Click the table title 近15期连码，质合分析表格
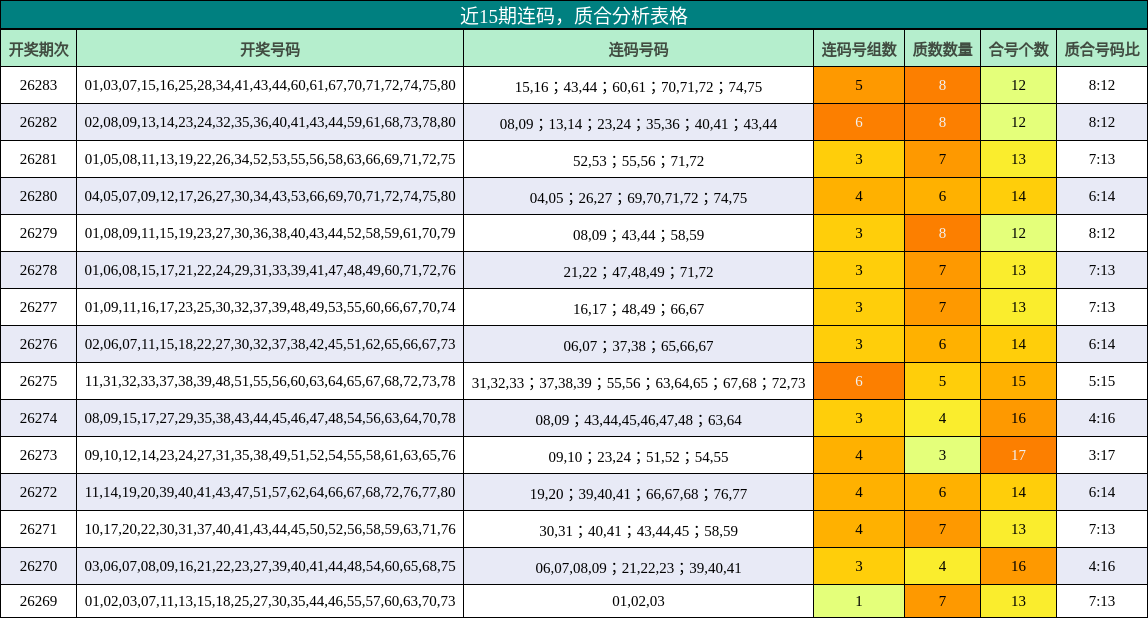 pos(574,15)
